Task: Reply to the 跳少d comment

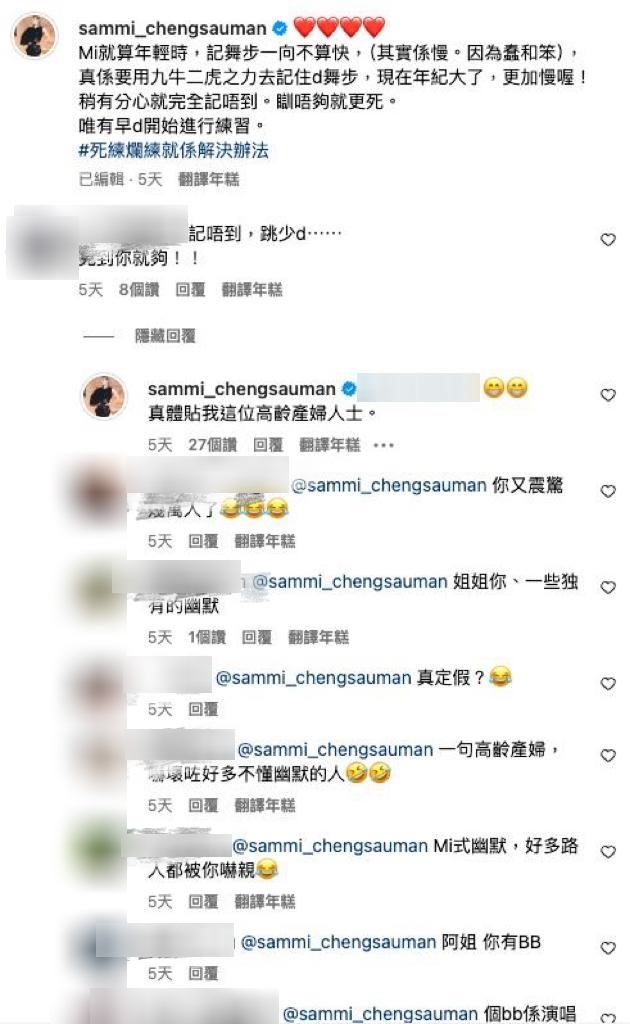Action: [x=190, y=289]
